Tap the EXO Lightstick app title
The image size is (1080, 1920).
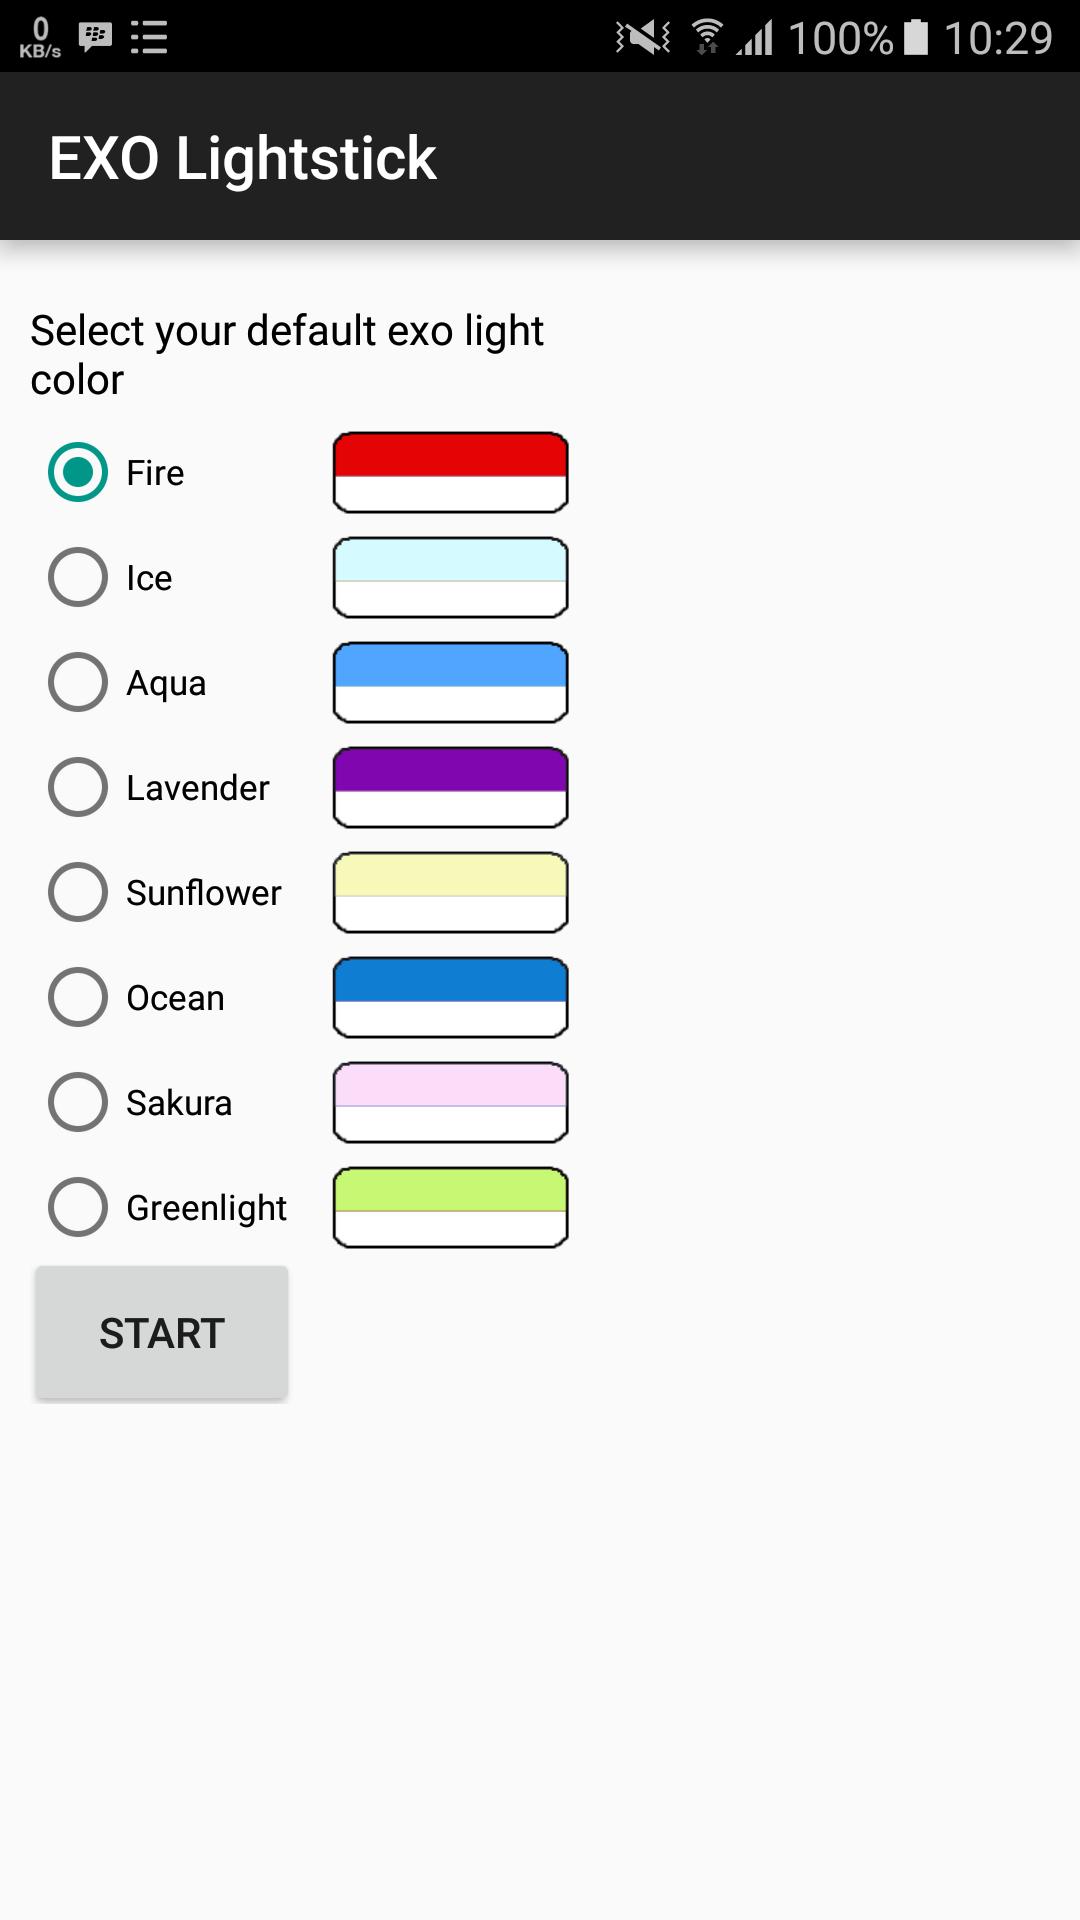pos(242,158)
